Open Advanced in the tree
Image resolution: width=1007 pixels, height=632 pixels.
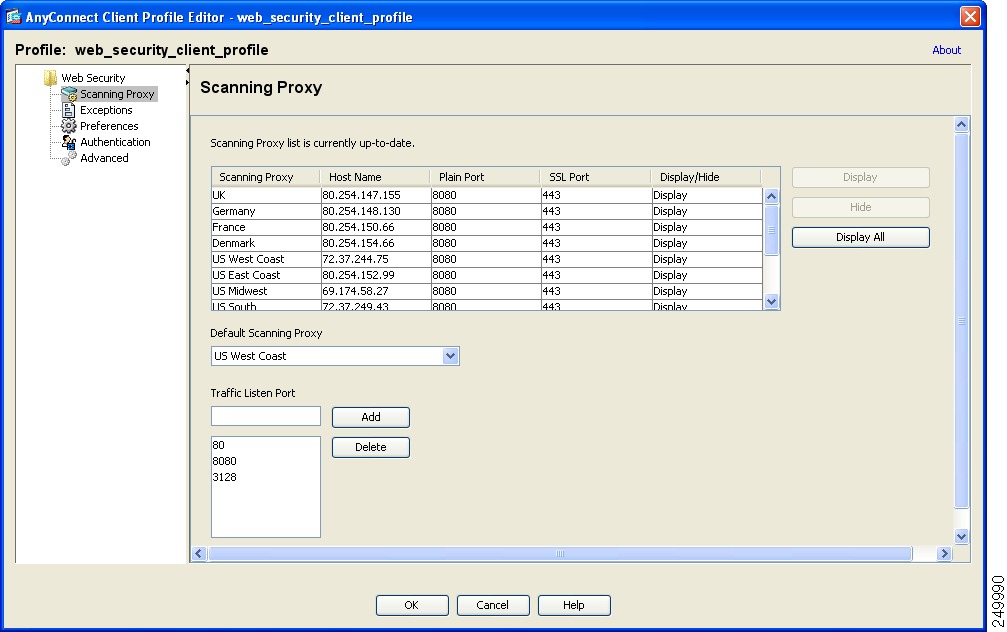(104, 158)
